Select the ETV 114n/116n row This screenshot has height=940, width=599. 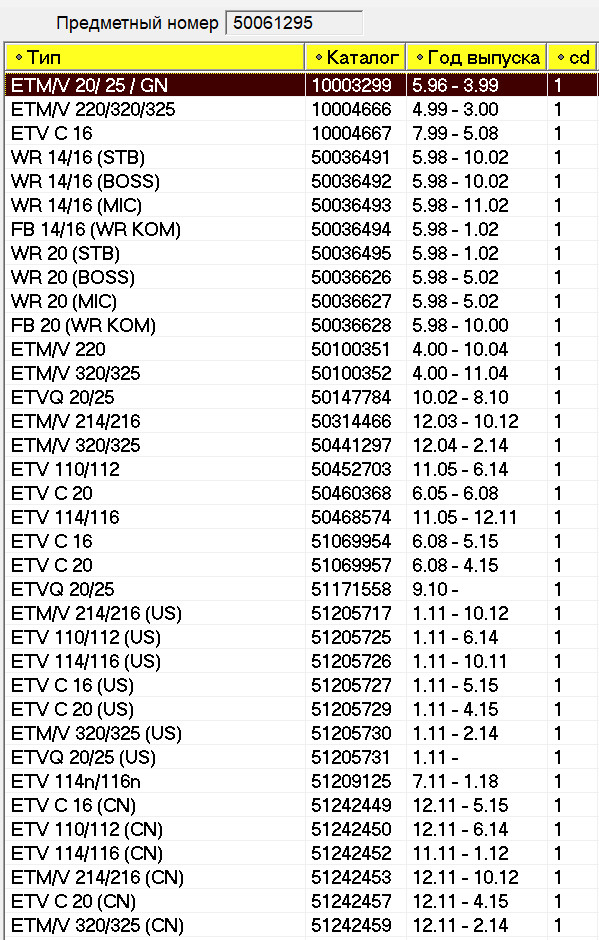coord(302,781)
